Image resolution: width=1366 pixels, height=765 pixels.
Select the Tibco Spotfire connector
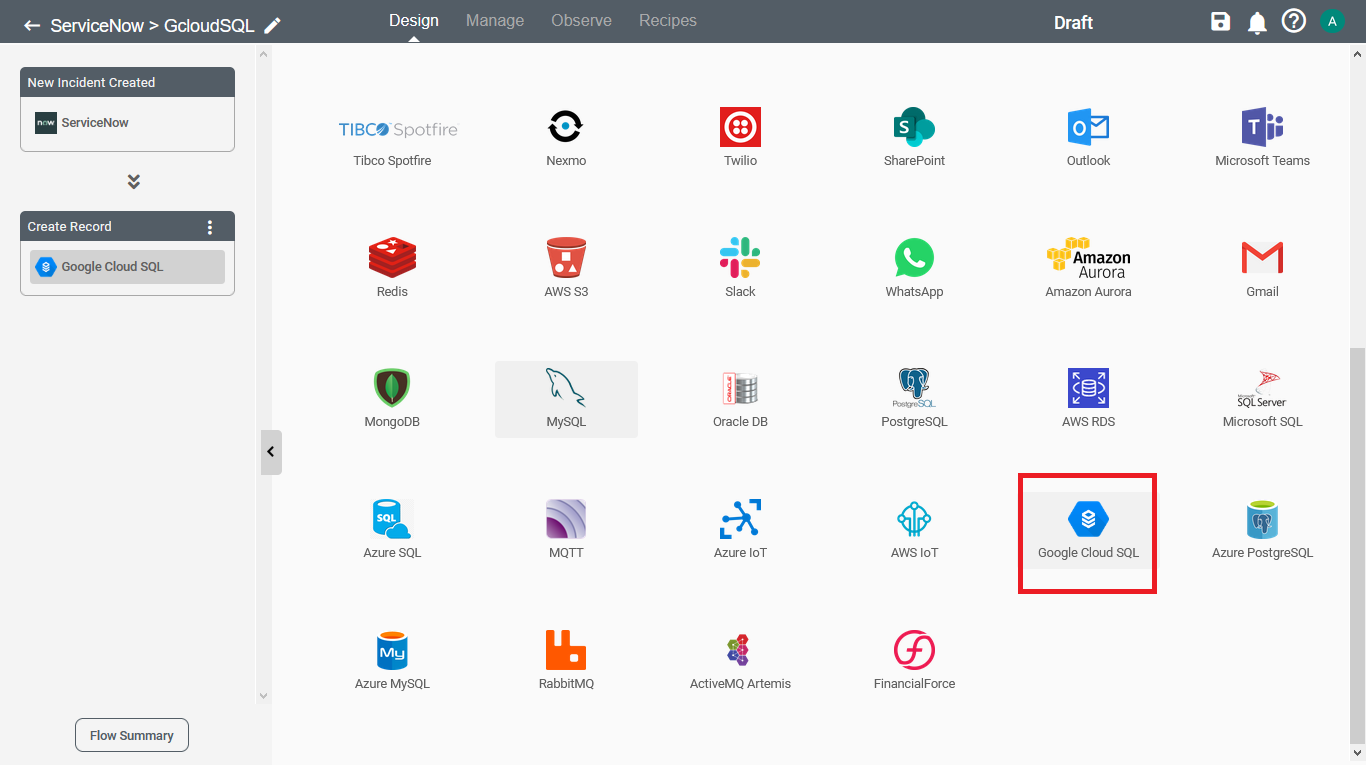click(x=392, y=138)
